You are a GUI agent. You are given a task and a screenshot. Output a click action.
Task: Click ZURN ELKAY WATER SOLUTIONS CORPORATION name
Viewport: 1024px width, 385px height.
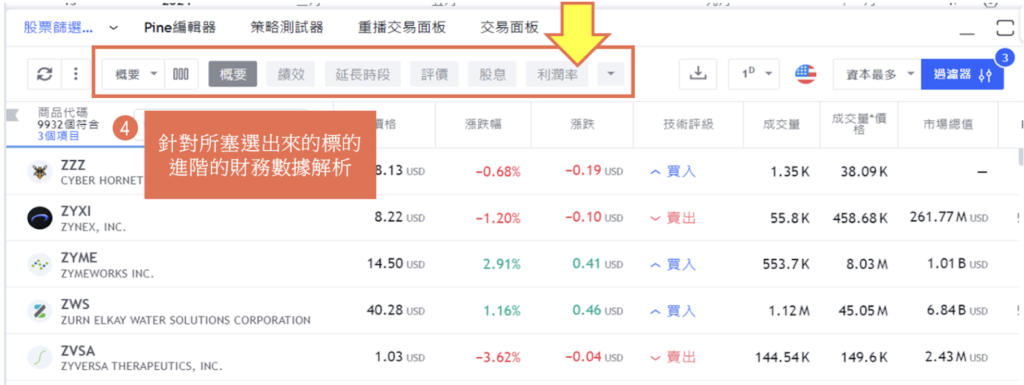185,320
